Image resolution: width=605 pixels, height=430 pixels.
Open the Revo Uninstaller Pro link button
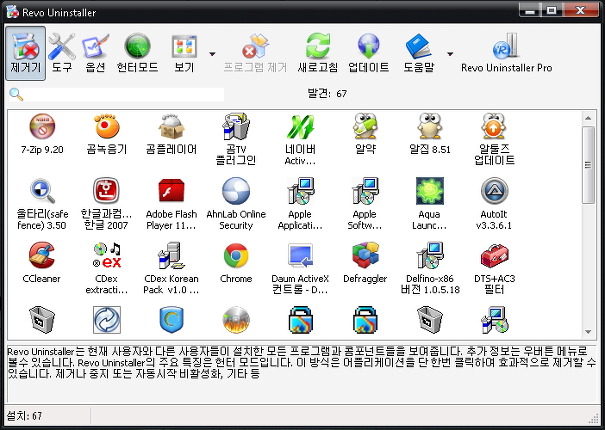(x=506, y=53)
